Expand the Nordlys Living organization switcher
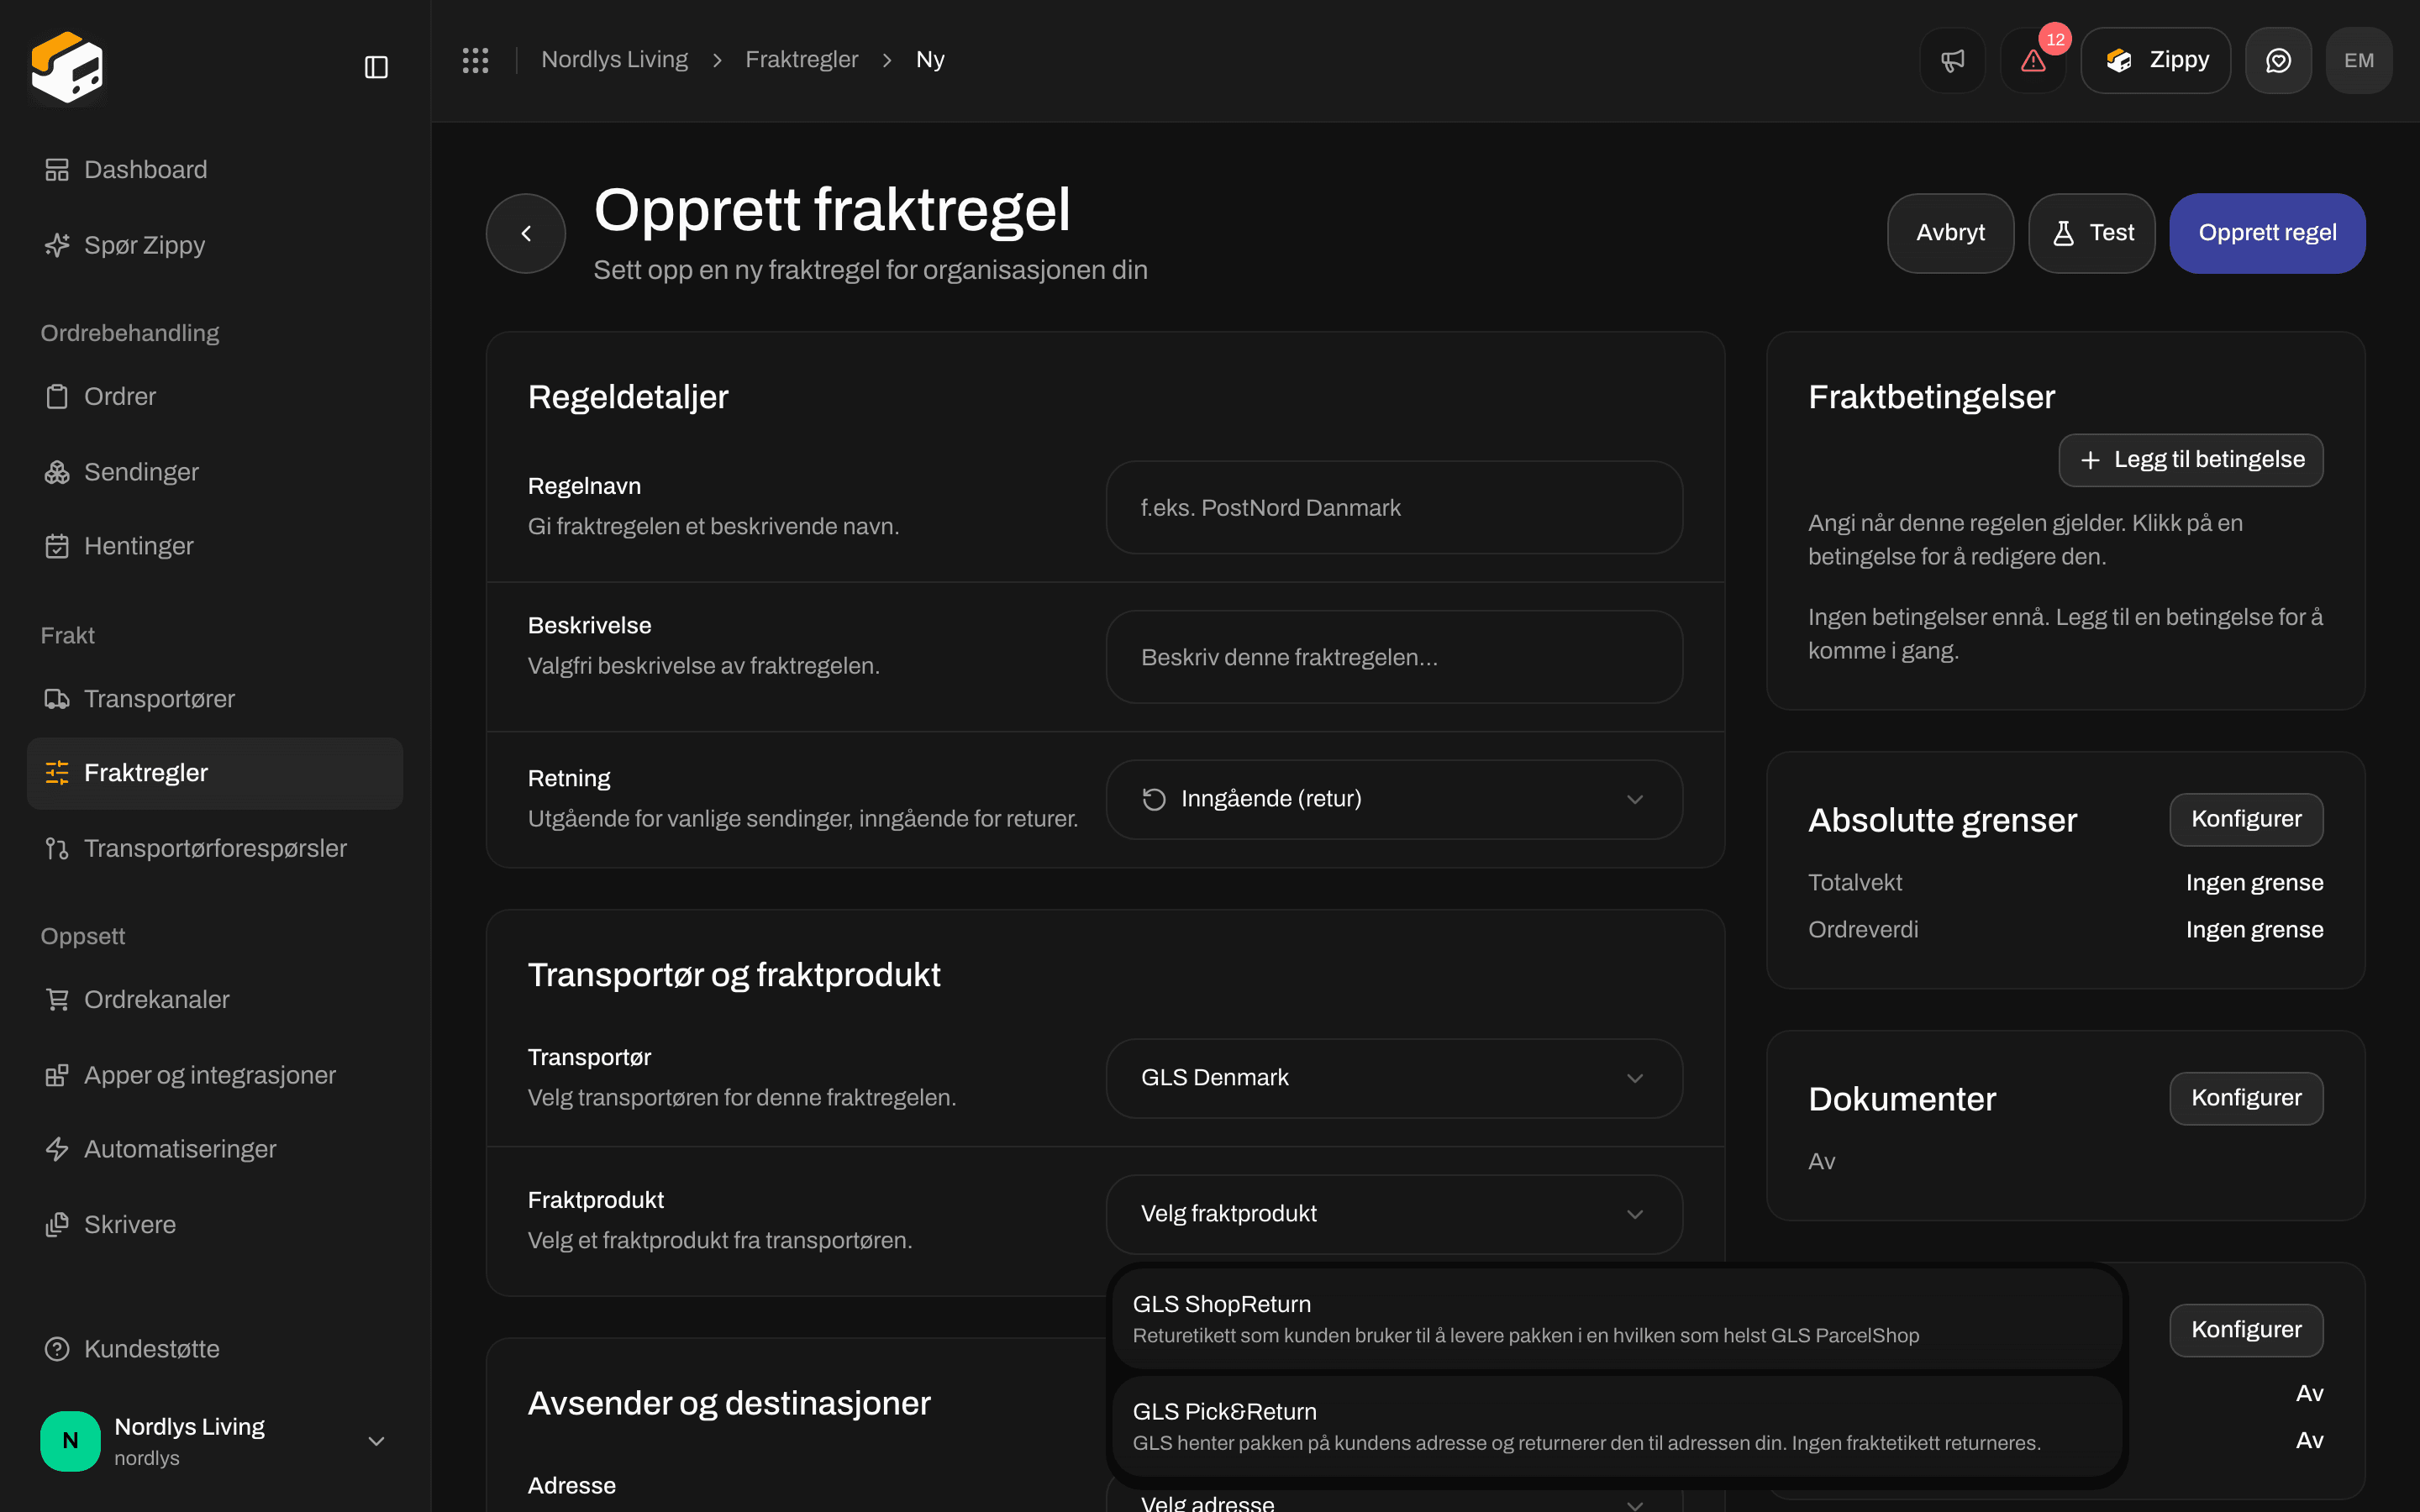The height and width of the screenshot is (1512, 2420). (x=215, y=1441)
